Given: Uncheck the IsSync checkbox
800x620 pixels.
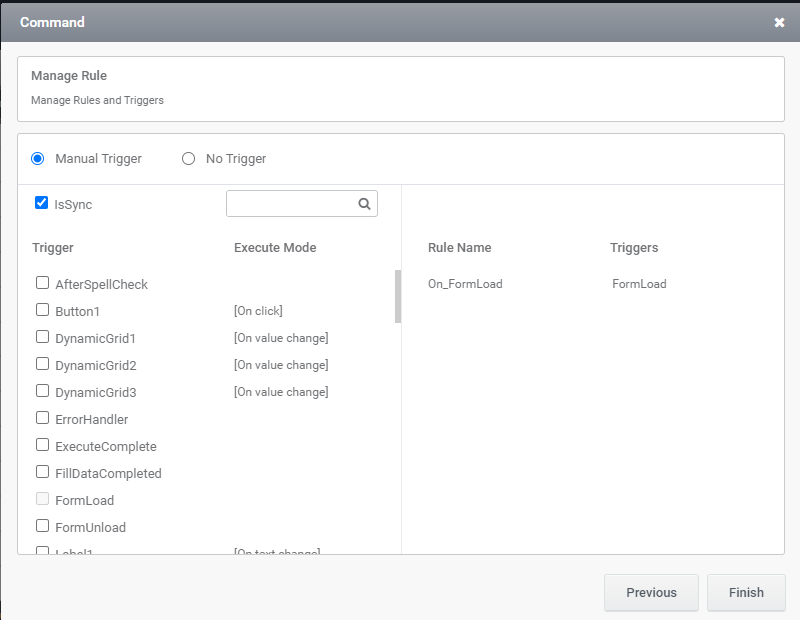Looking at the screenshot, I should click(x=42, y=203).
